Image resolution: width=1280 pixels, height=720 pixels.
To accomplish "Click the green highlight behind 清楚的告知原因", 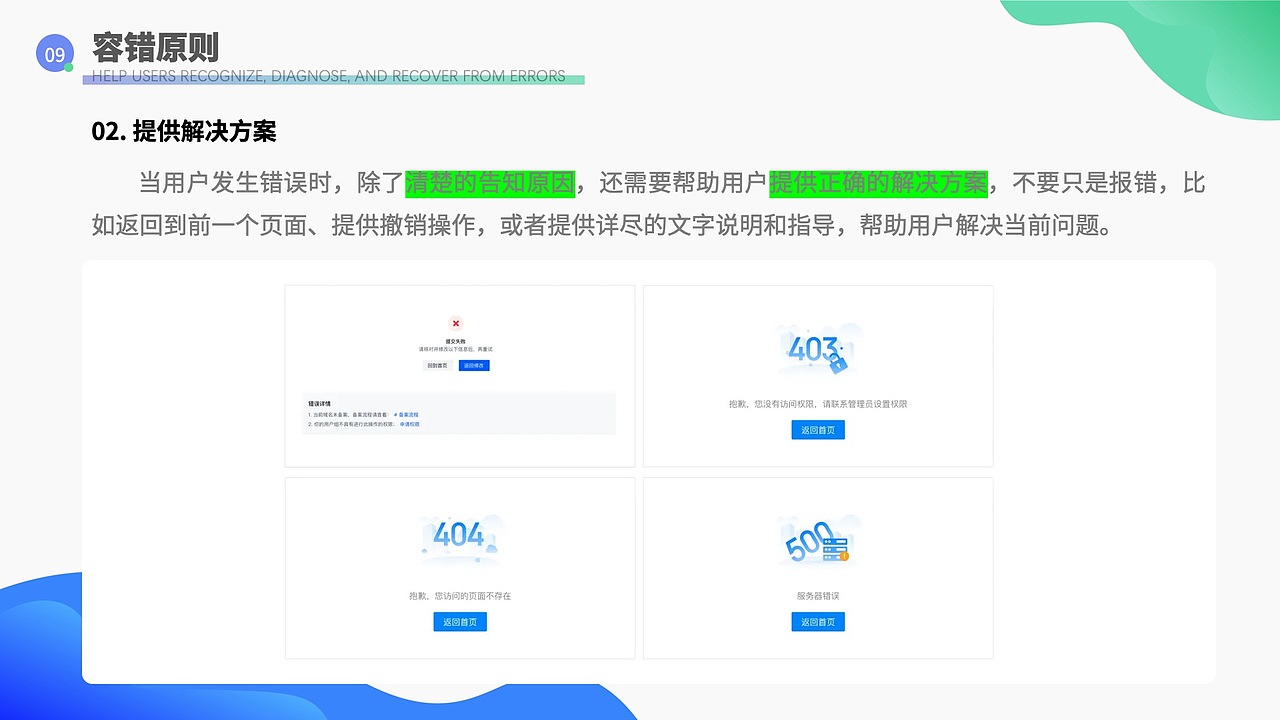I will [x=491, y=184].
